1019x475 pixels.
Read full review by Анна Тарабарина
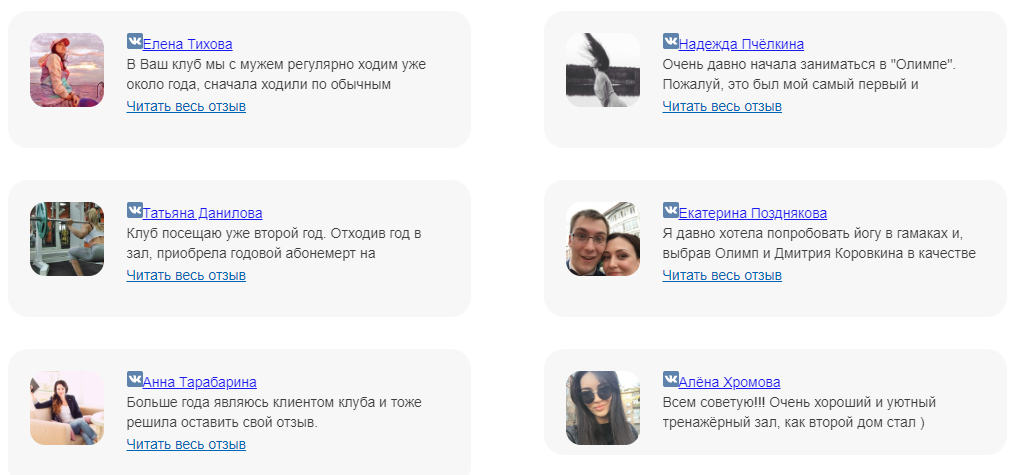click(186, 444)
